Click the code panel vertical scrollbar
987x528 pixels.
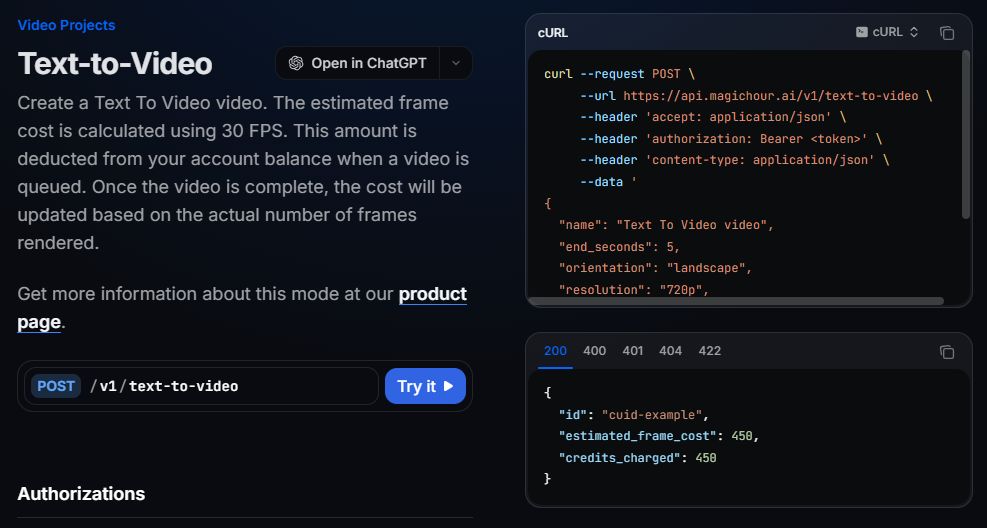pyautogui.click(x=965, y=135)
